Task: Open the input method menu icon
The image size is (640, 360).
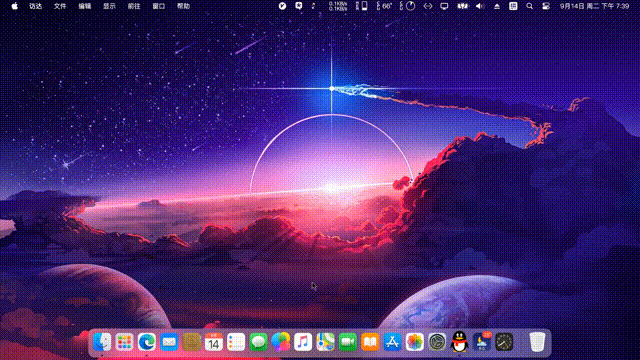Action: tap(513, 6)
